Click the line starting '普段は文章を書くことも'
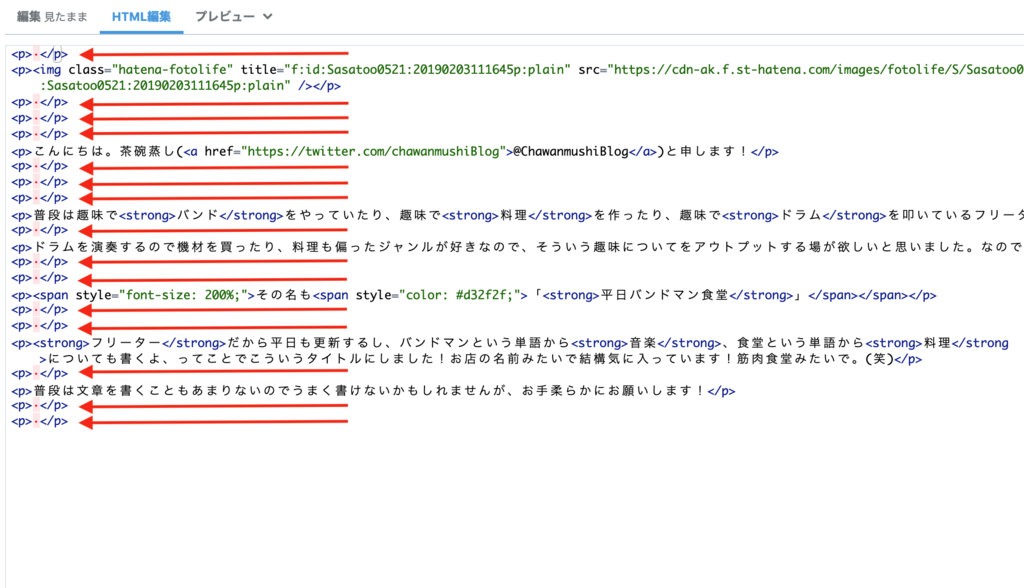The image size is (1024, 588). click(x=373, y=391)
